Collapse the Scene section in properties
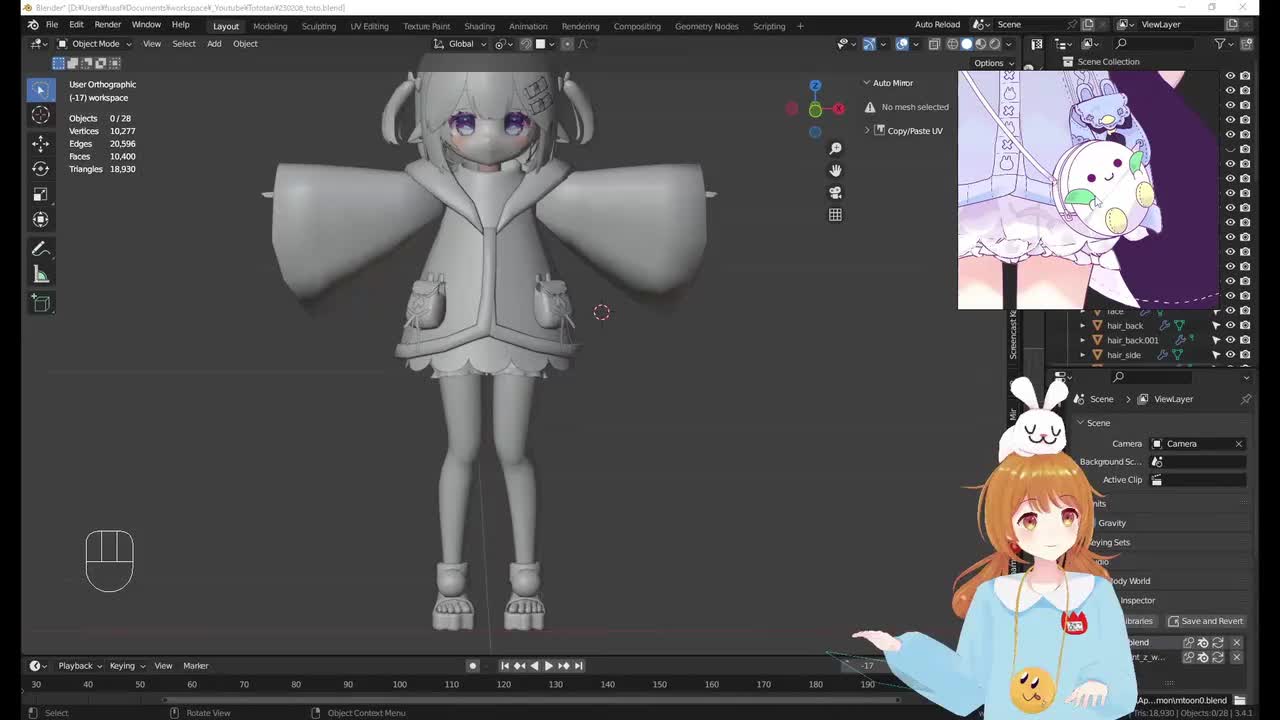1280x720 pixels. coord(1080,423)
